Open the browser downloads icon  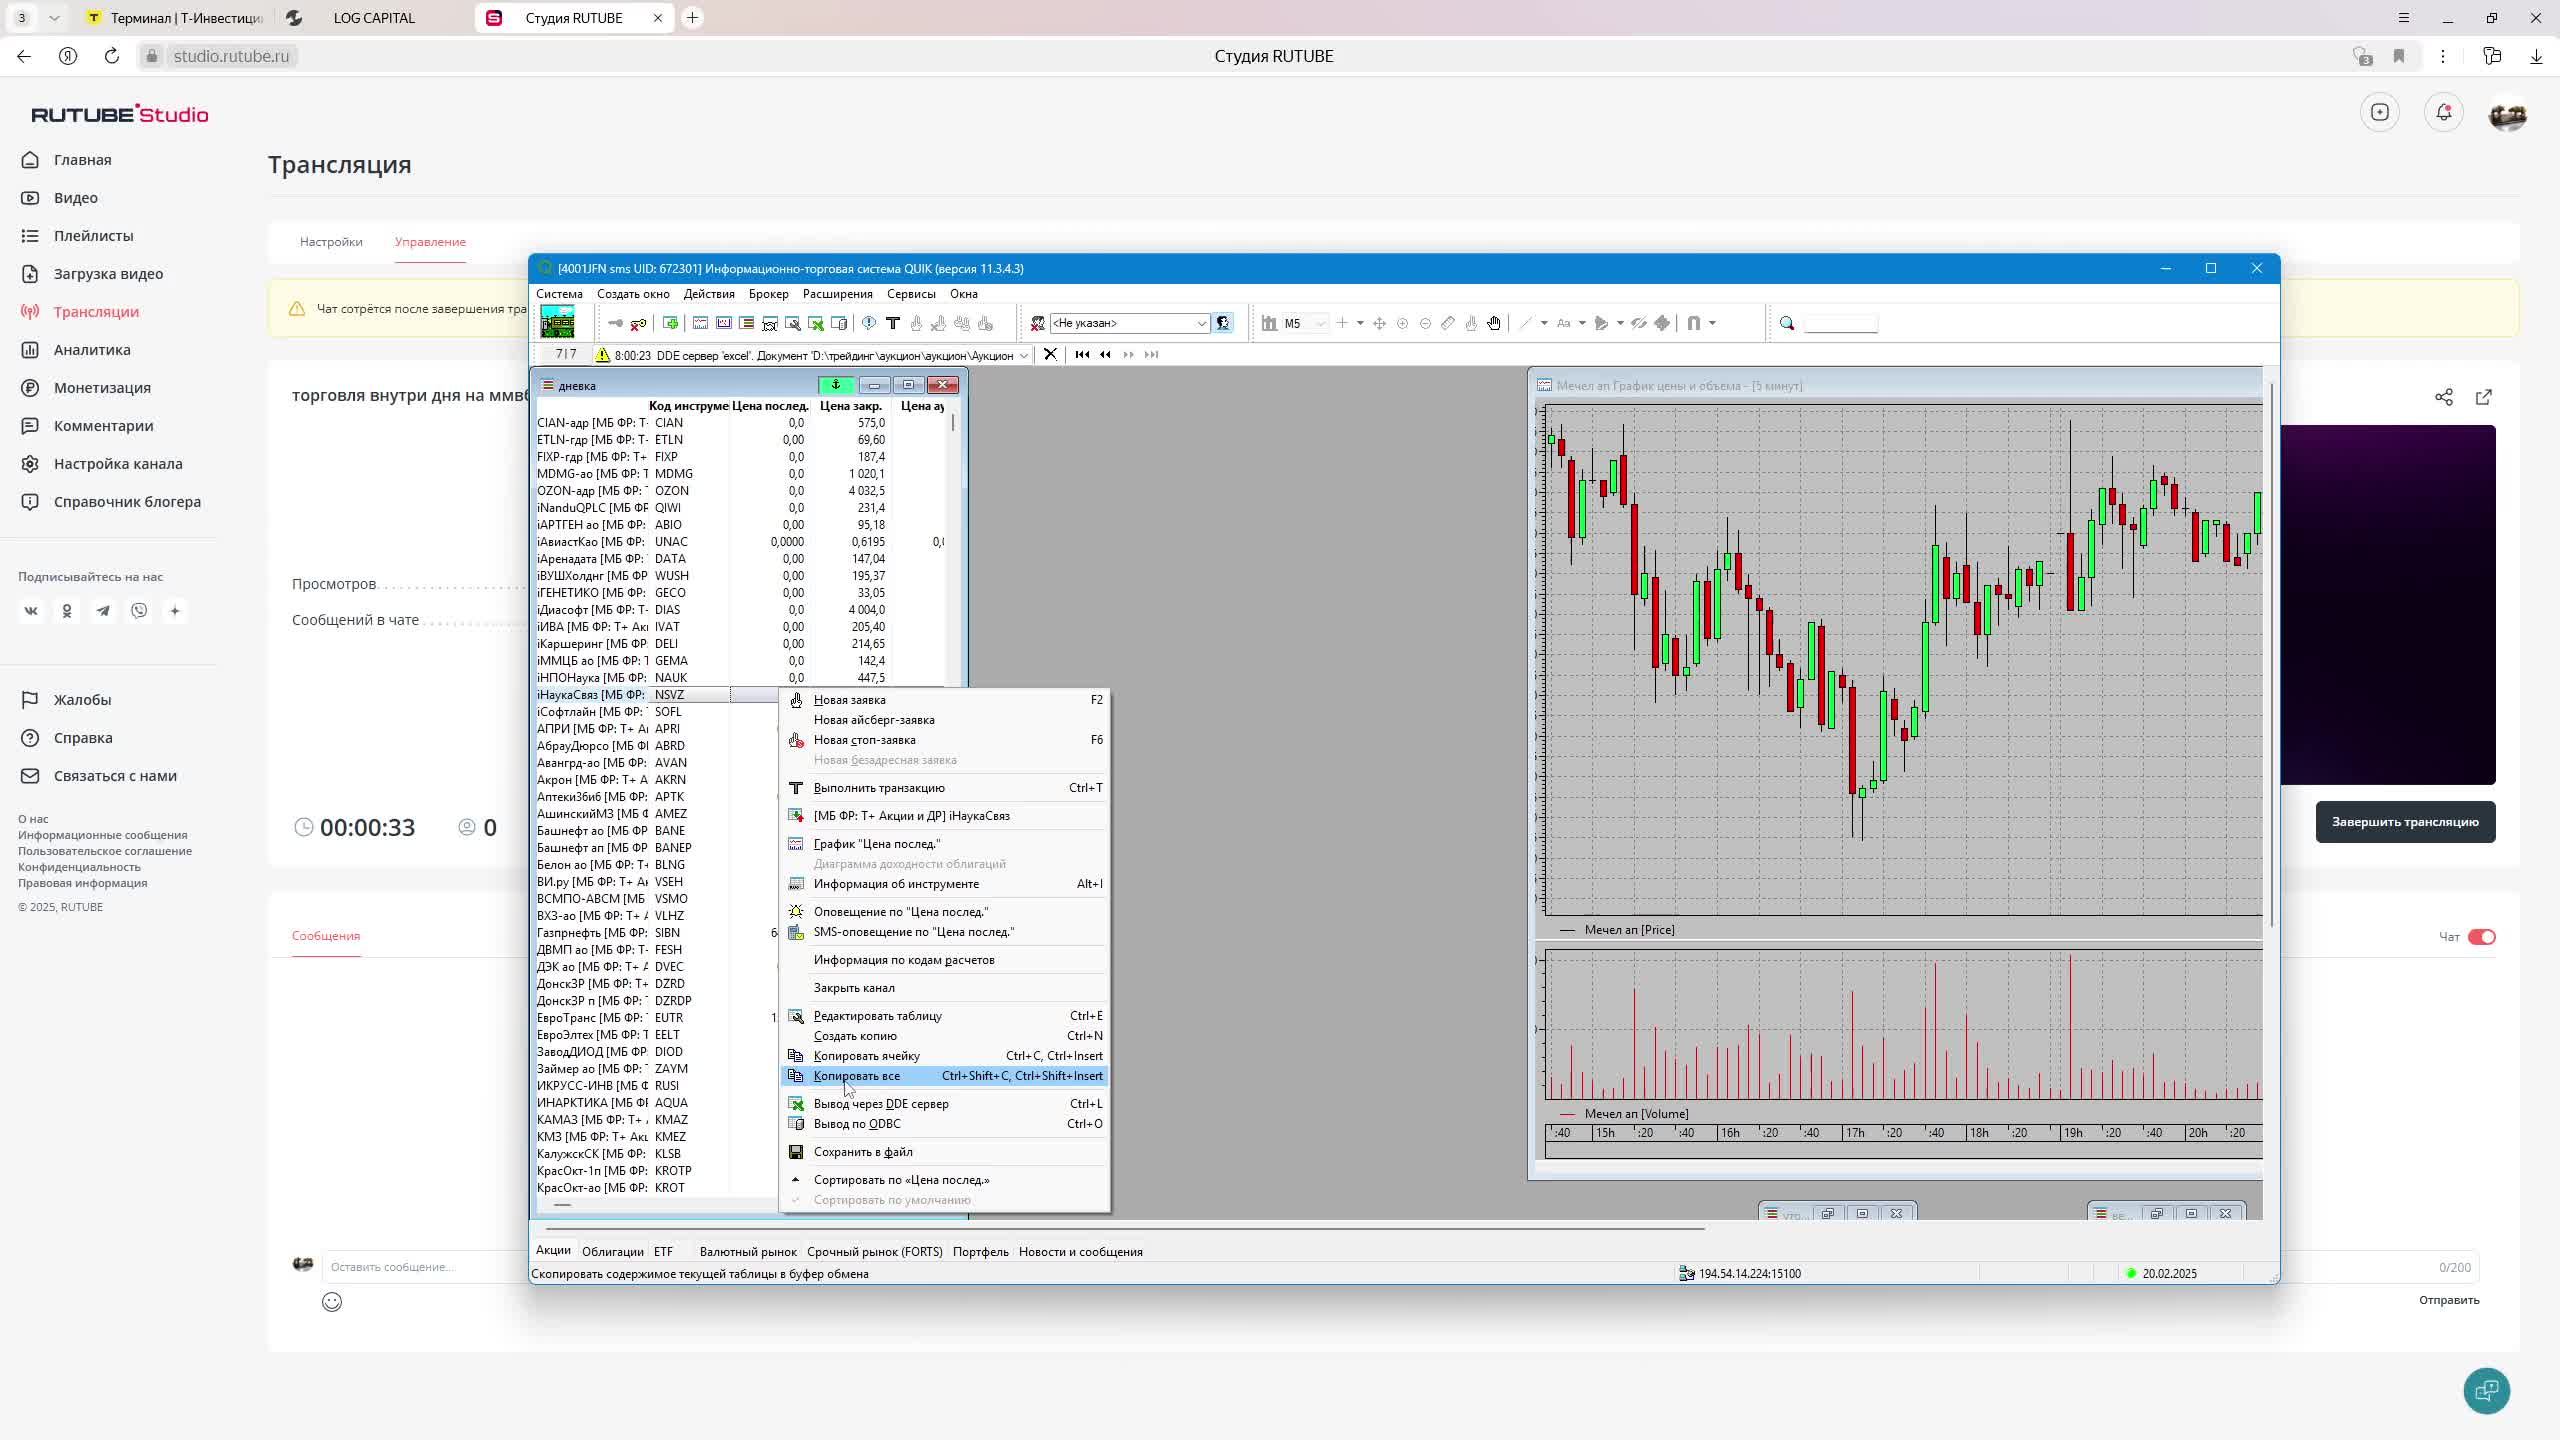pos(2537,56)
